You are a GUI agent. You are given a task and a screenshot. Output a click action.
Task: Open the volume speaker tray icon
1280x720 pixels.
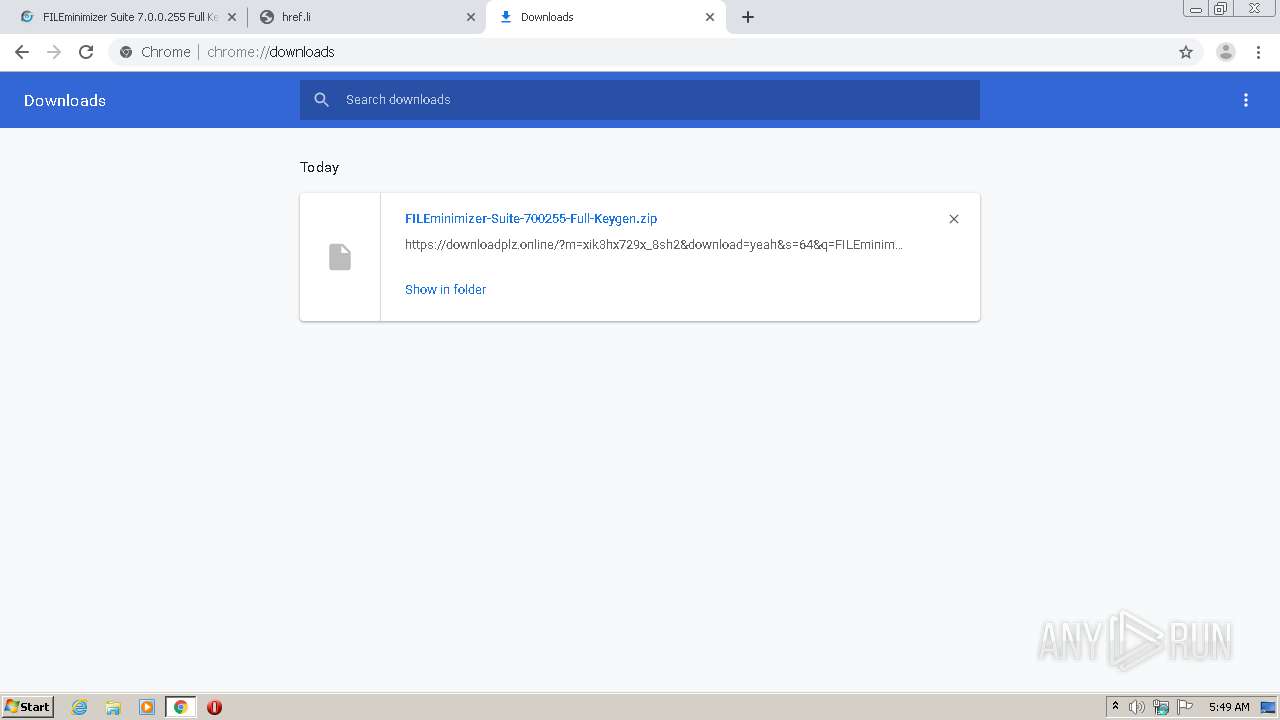(1137, 707)
